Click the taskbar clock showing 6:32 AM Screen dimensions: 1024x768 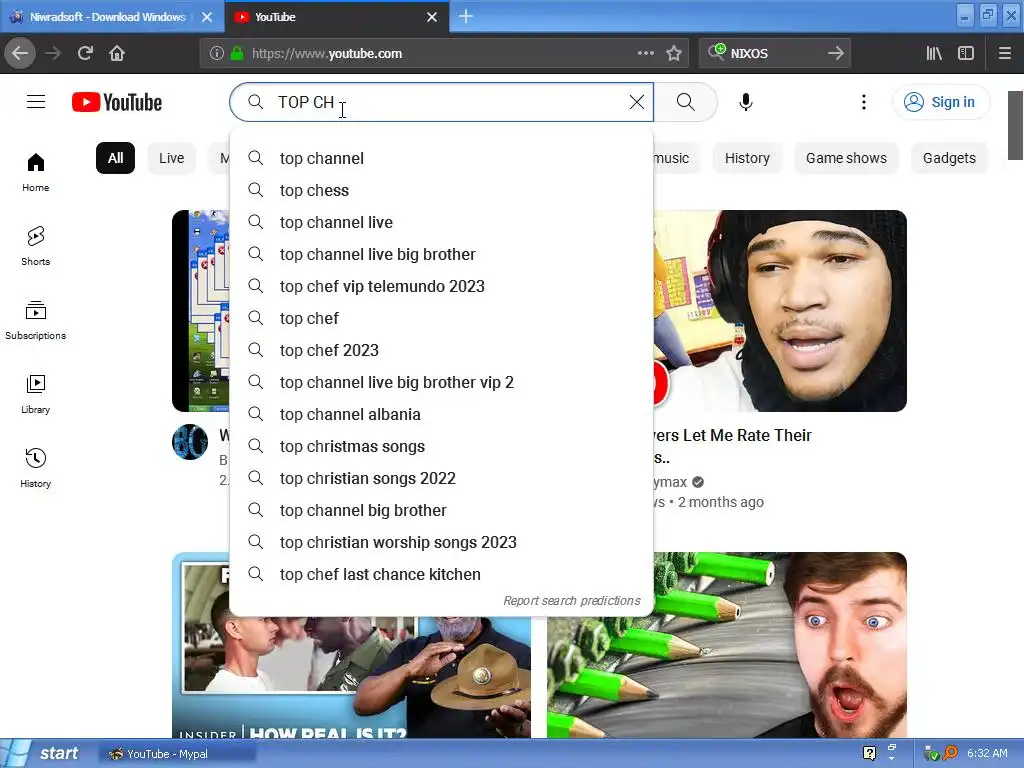tap(987, 753)
